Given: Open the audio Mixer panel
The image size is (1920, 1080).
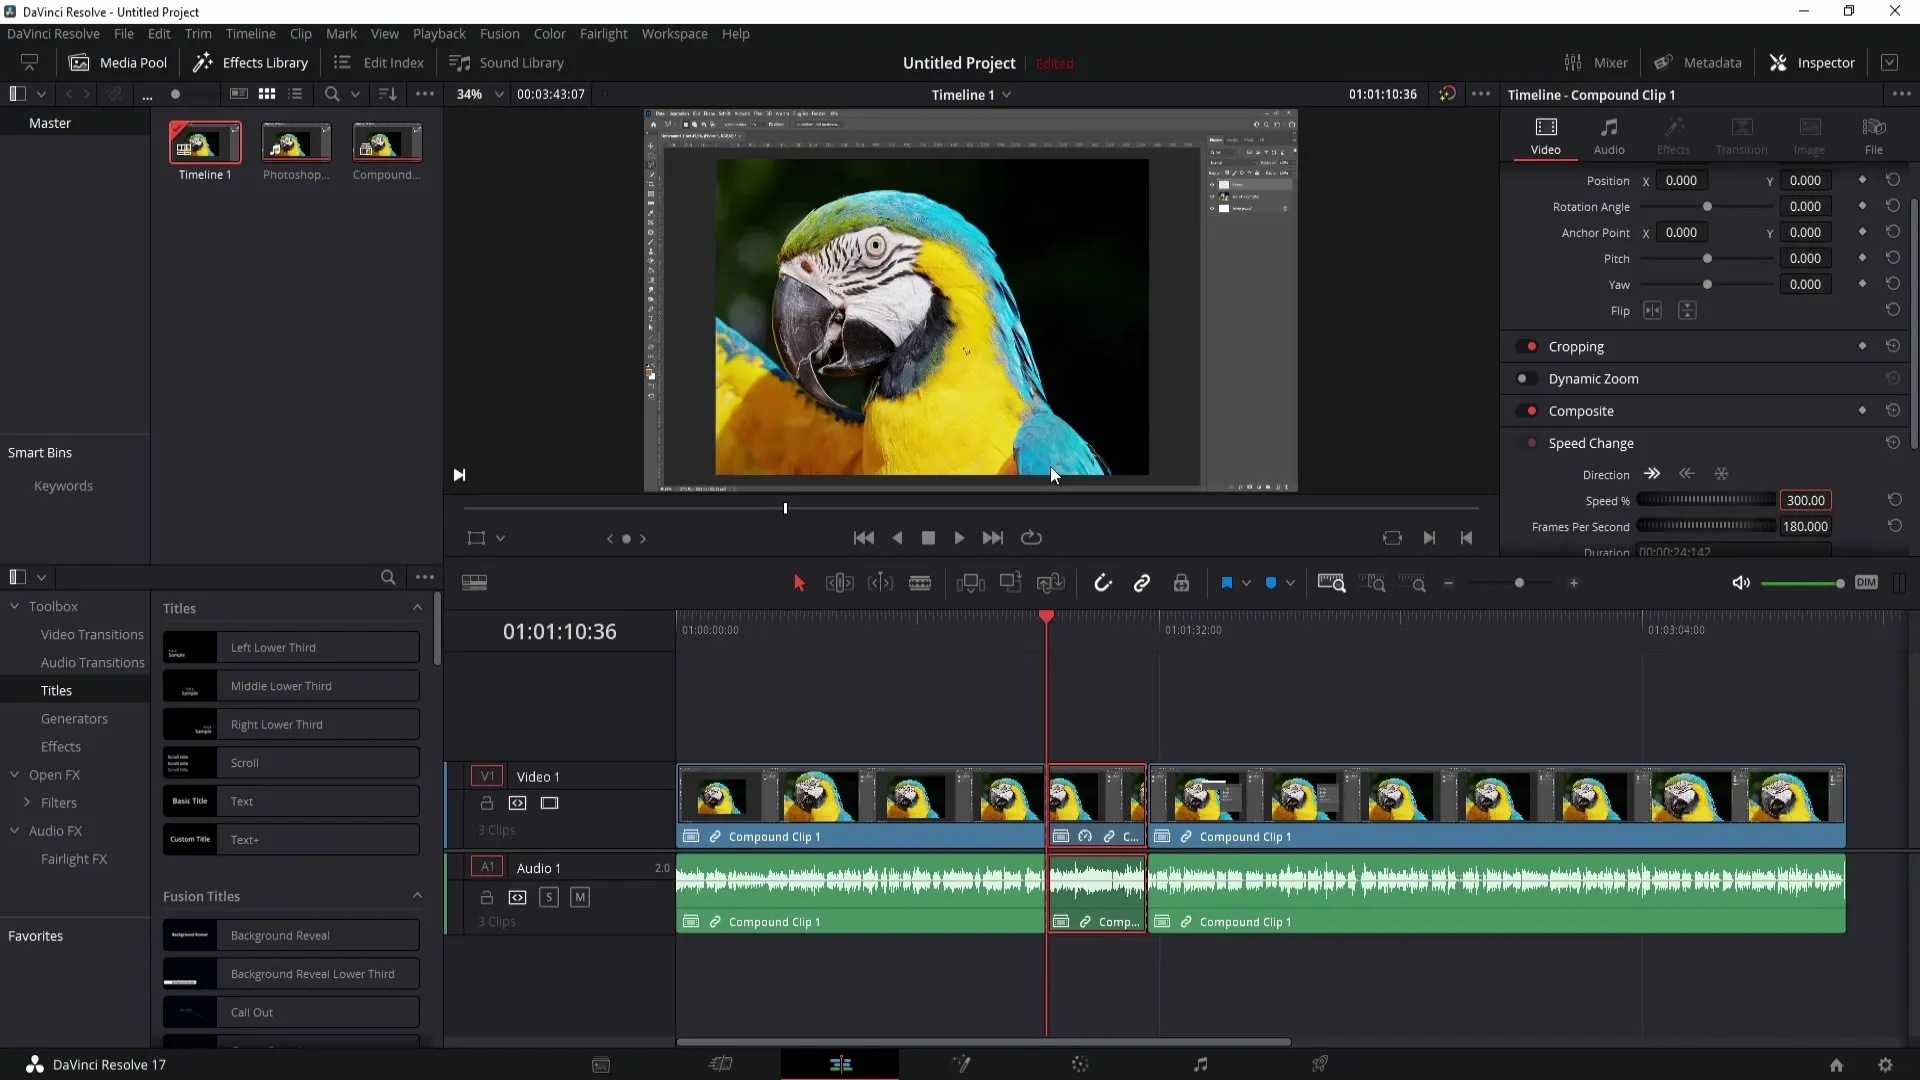Looking at the screenshot, I should (1596, 62).
